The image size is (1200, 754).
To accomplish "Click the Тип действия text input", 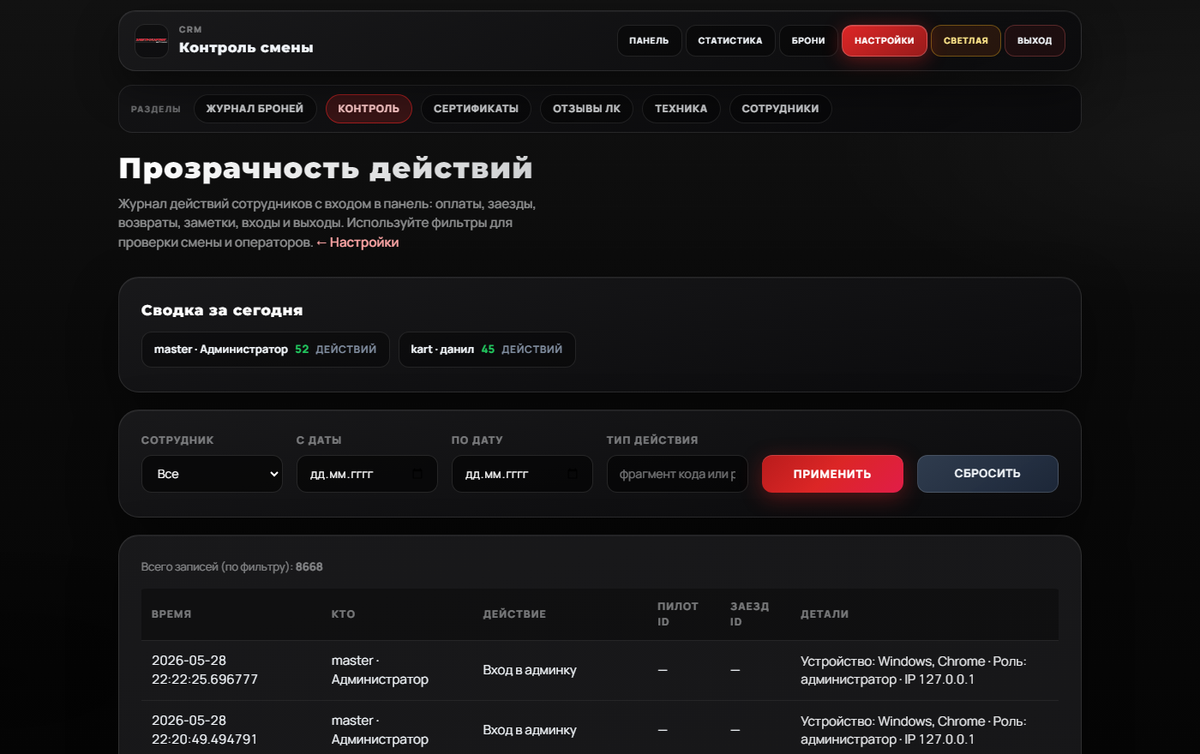I will pos(677,474).
